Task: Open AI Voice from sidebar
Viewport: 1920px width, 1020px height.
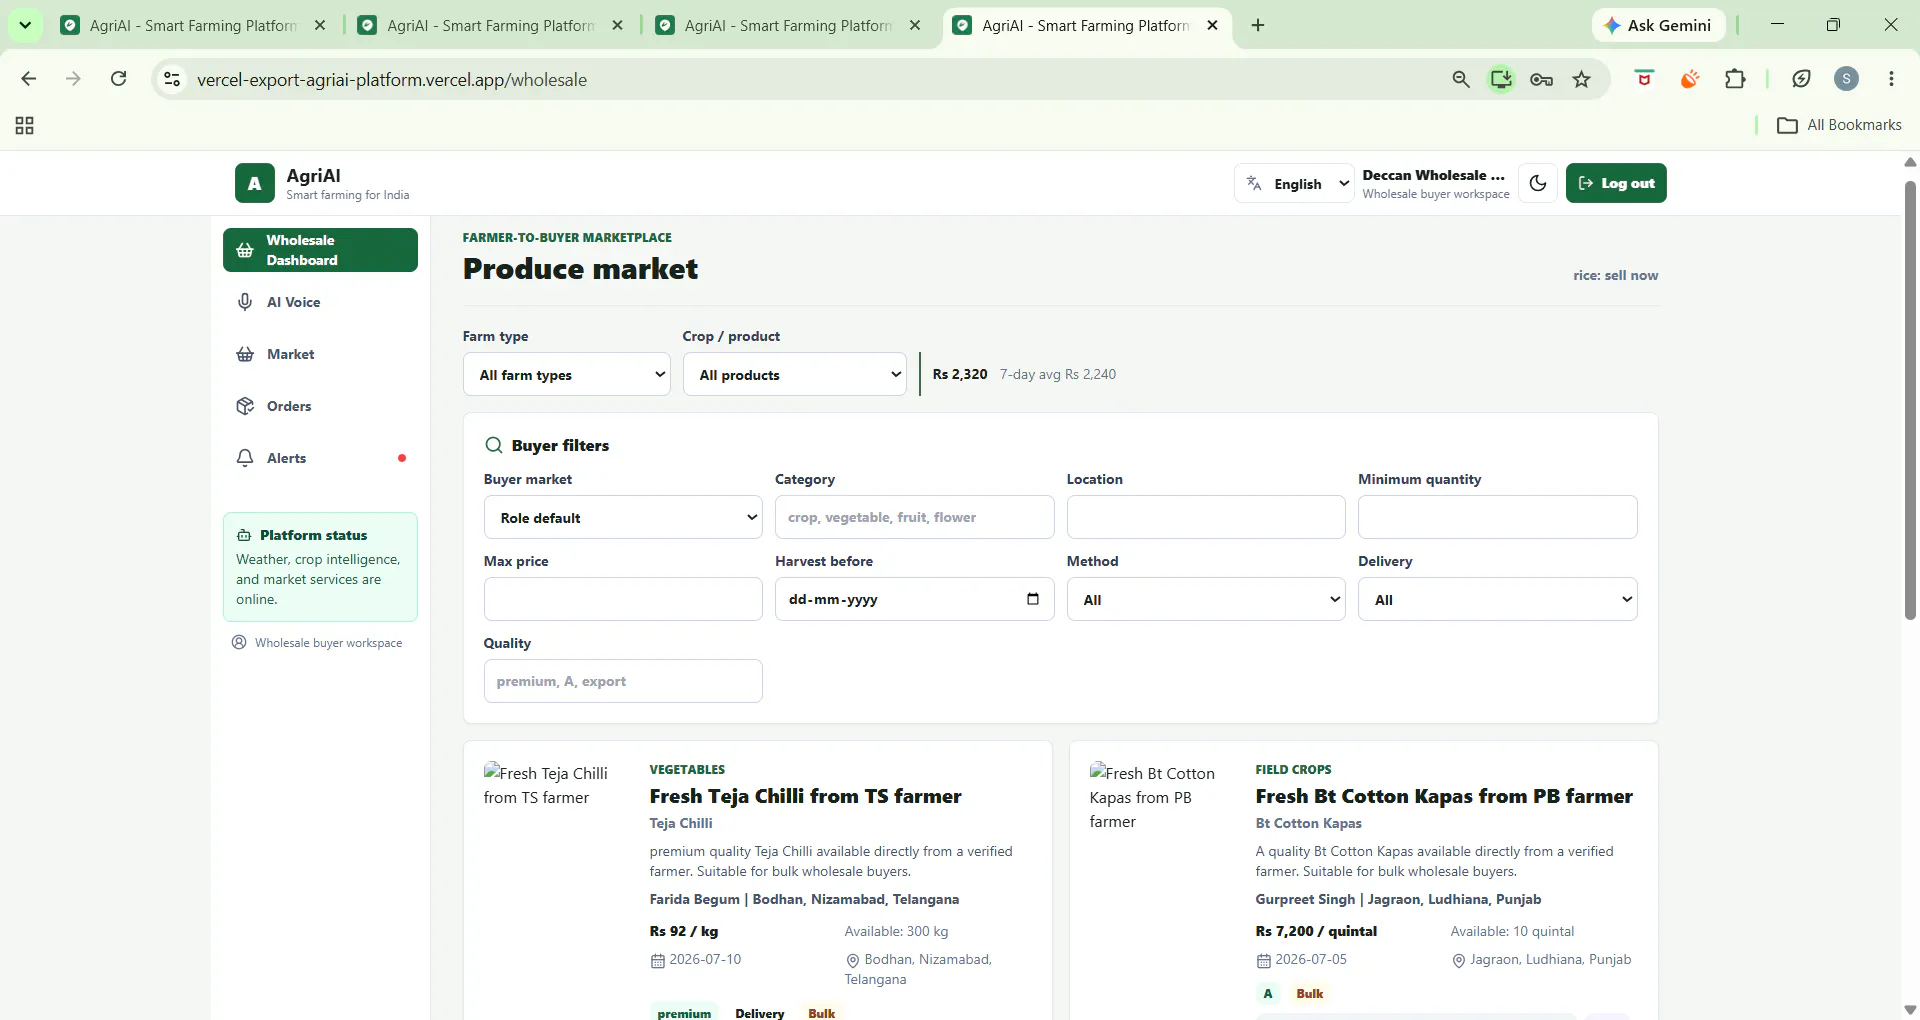Action: click(x=320, y=302)
